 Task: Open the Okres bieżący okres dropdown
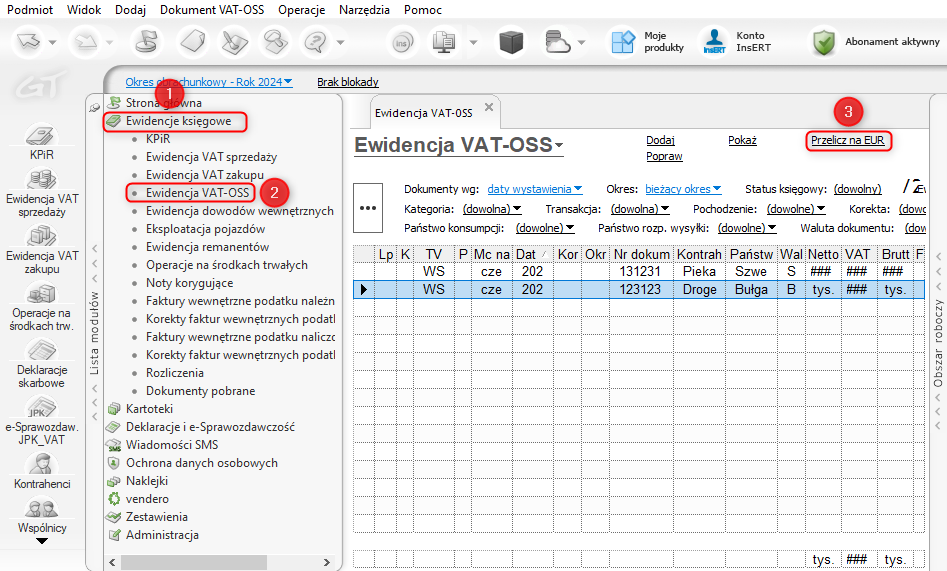(x=683, y=189)
